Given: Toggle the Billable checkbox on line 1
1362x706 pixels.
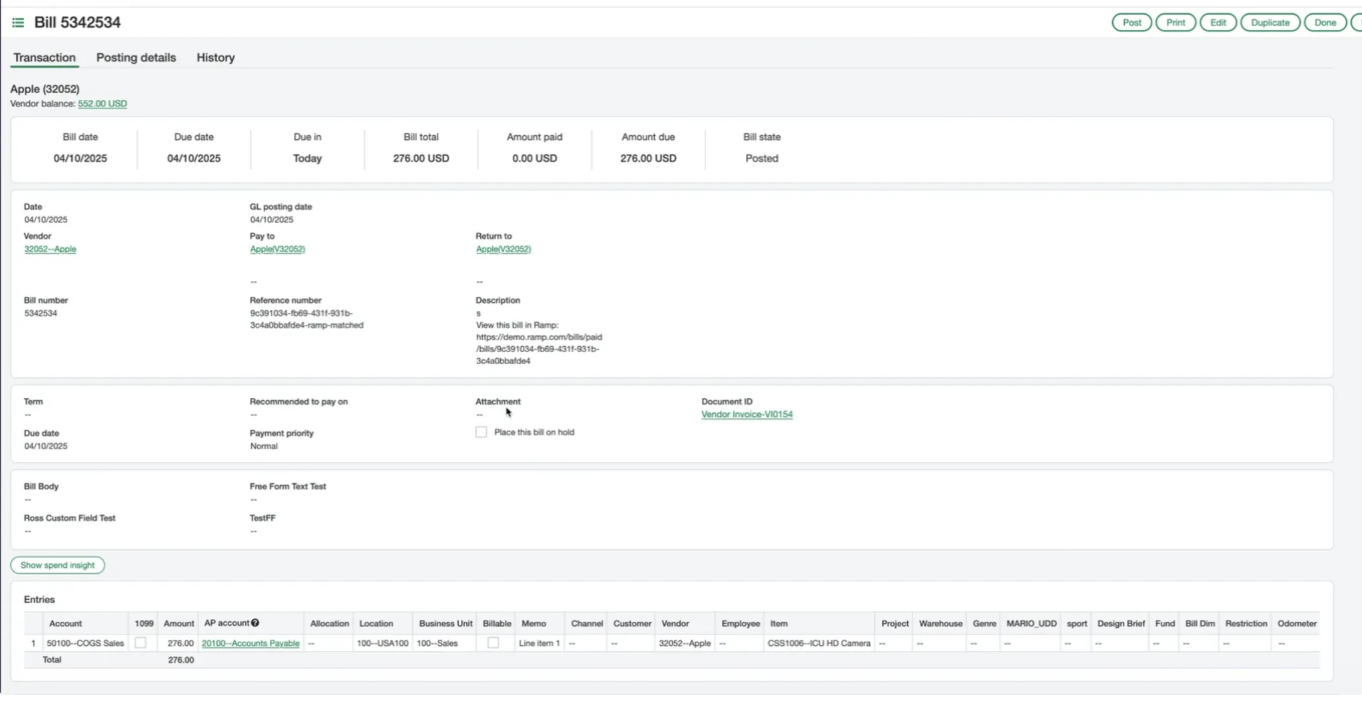Looking at the screenshot, I should pos(493,643).
